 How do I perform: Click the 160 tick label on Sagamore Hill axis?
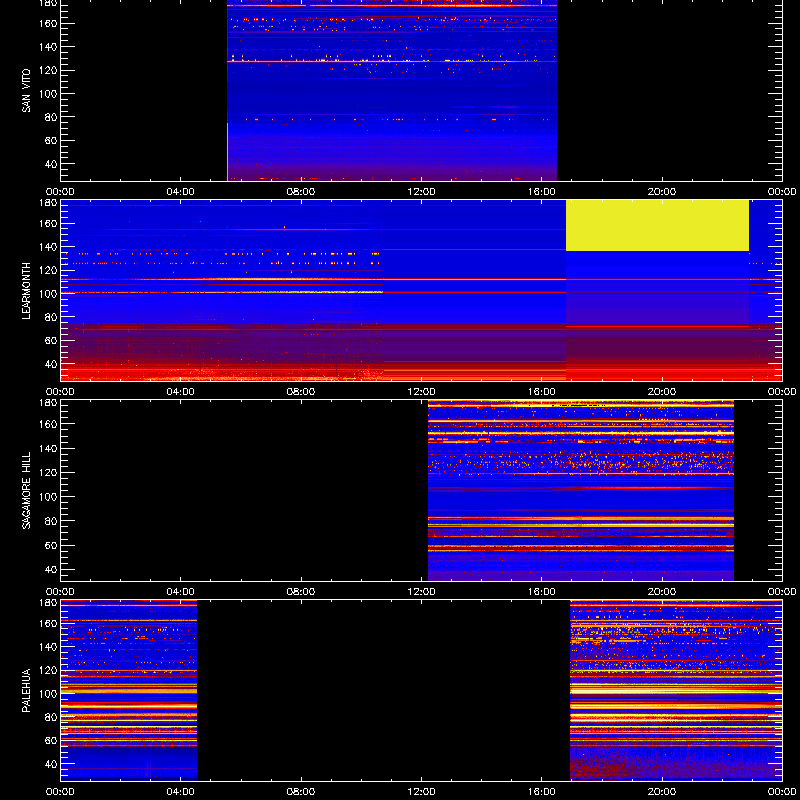pyautogui.click(x=47, y=424)
